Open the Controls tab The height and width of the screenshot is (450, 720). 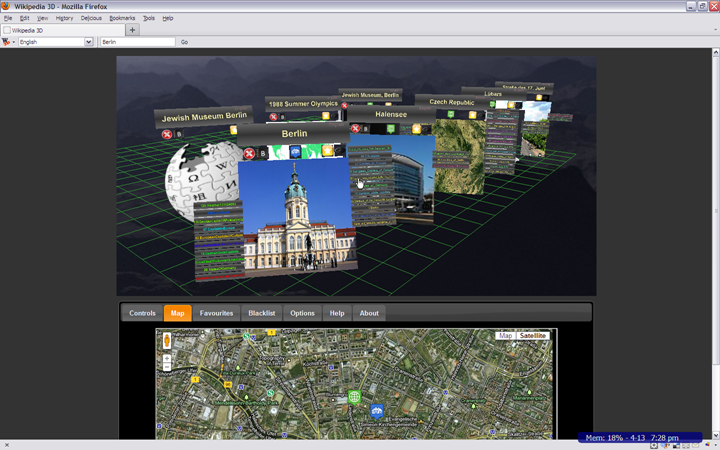point(142,313)
